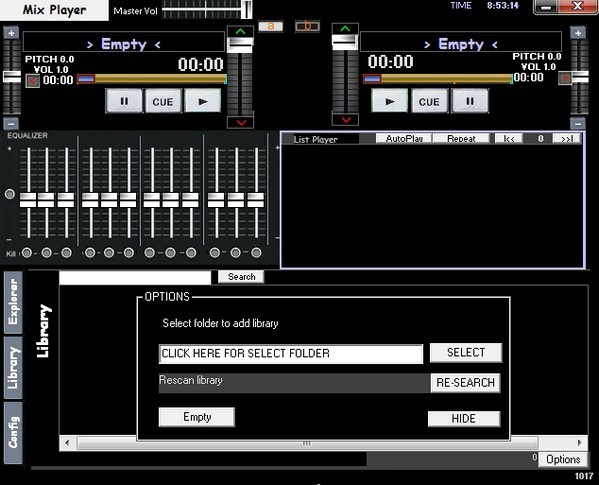Raise left deck pitch with plus icon
This screenshot has height=485, width=599.
point(11,33)
